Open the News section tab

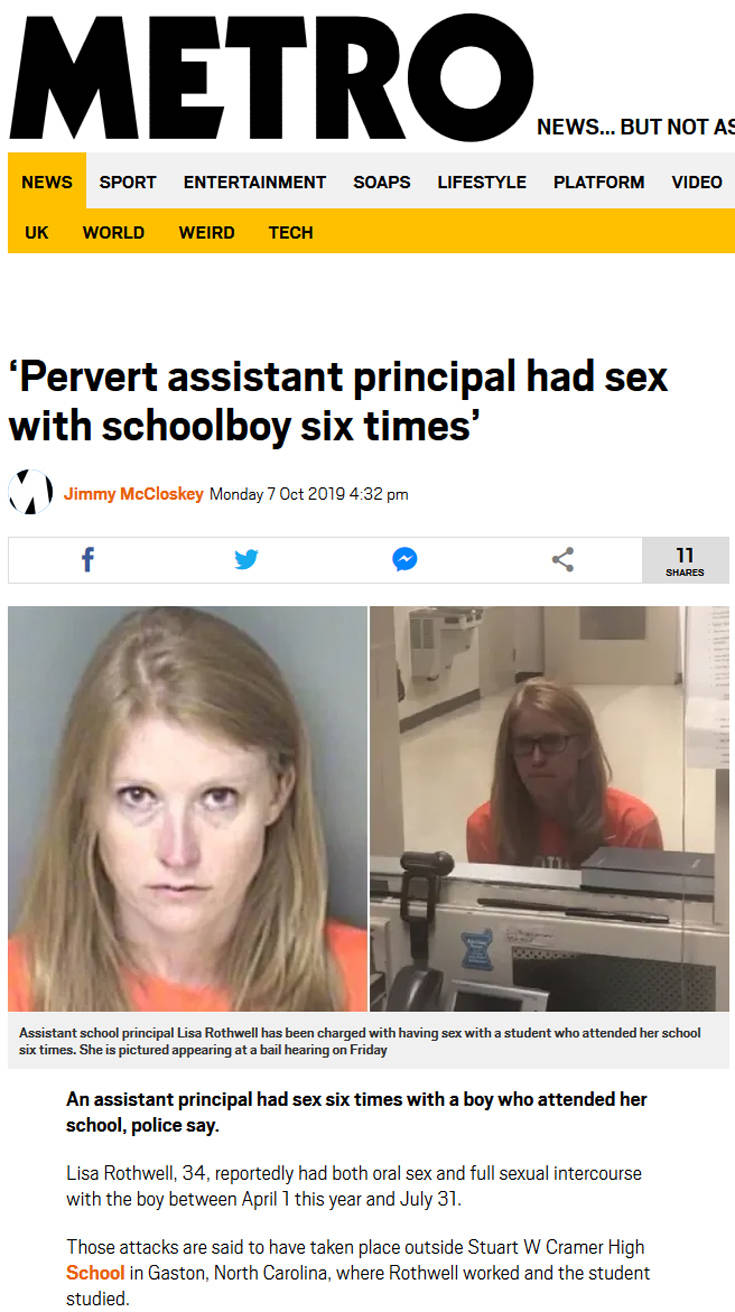coord(47,182)
